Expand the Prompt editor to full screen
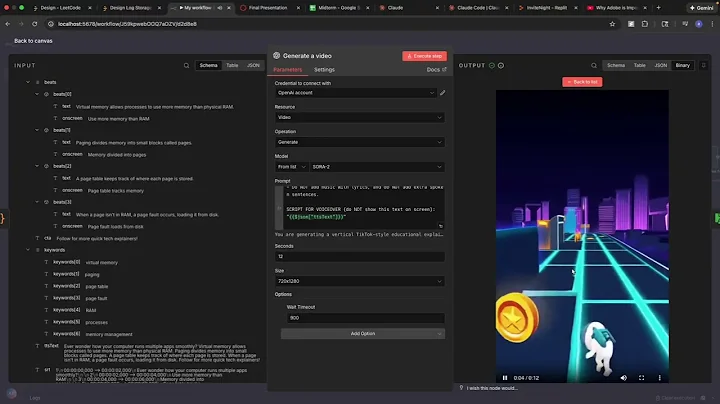The width and height of the screenshot is (720, 404). [441, 226]
